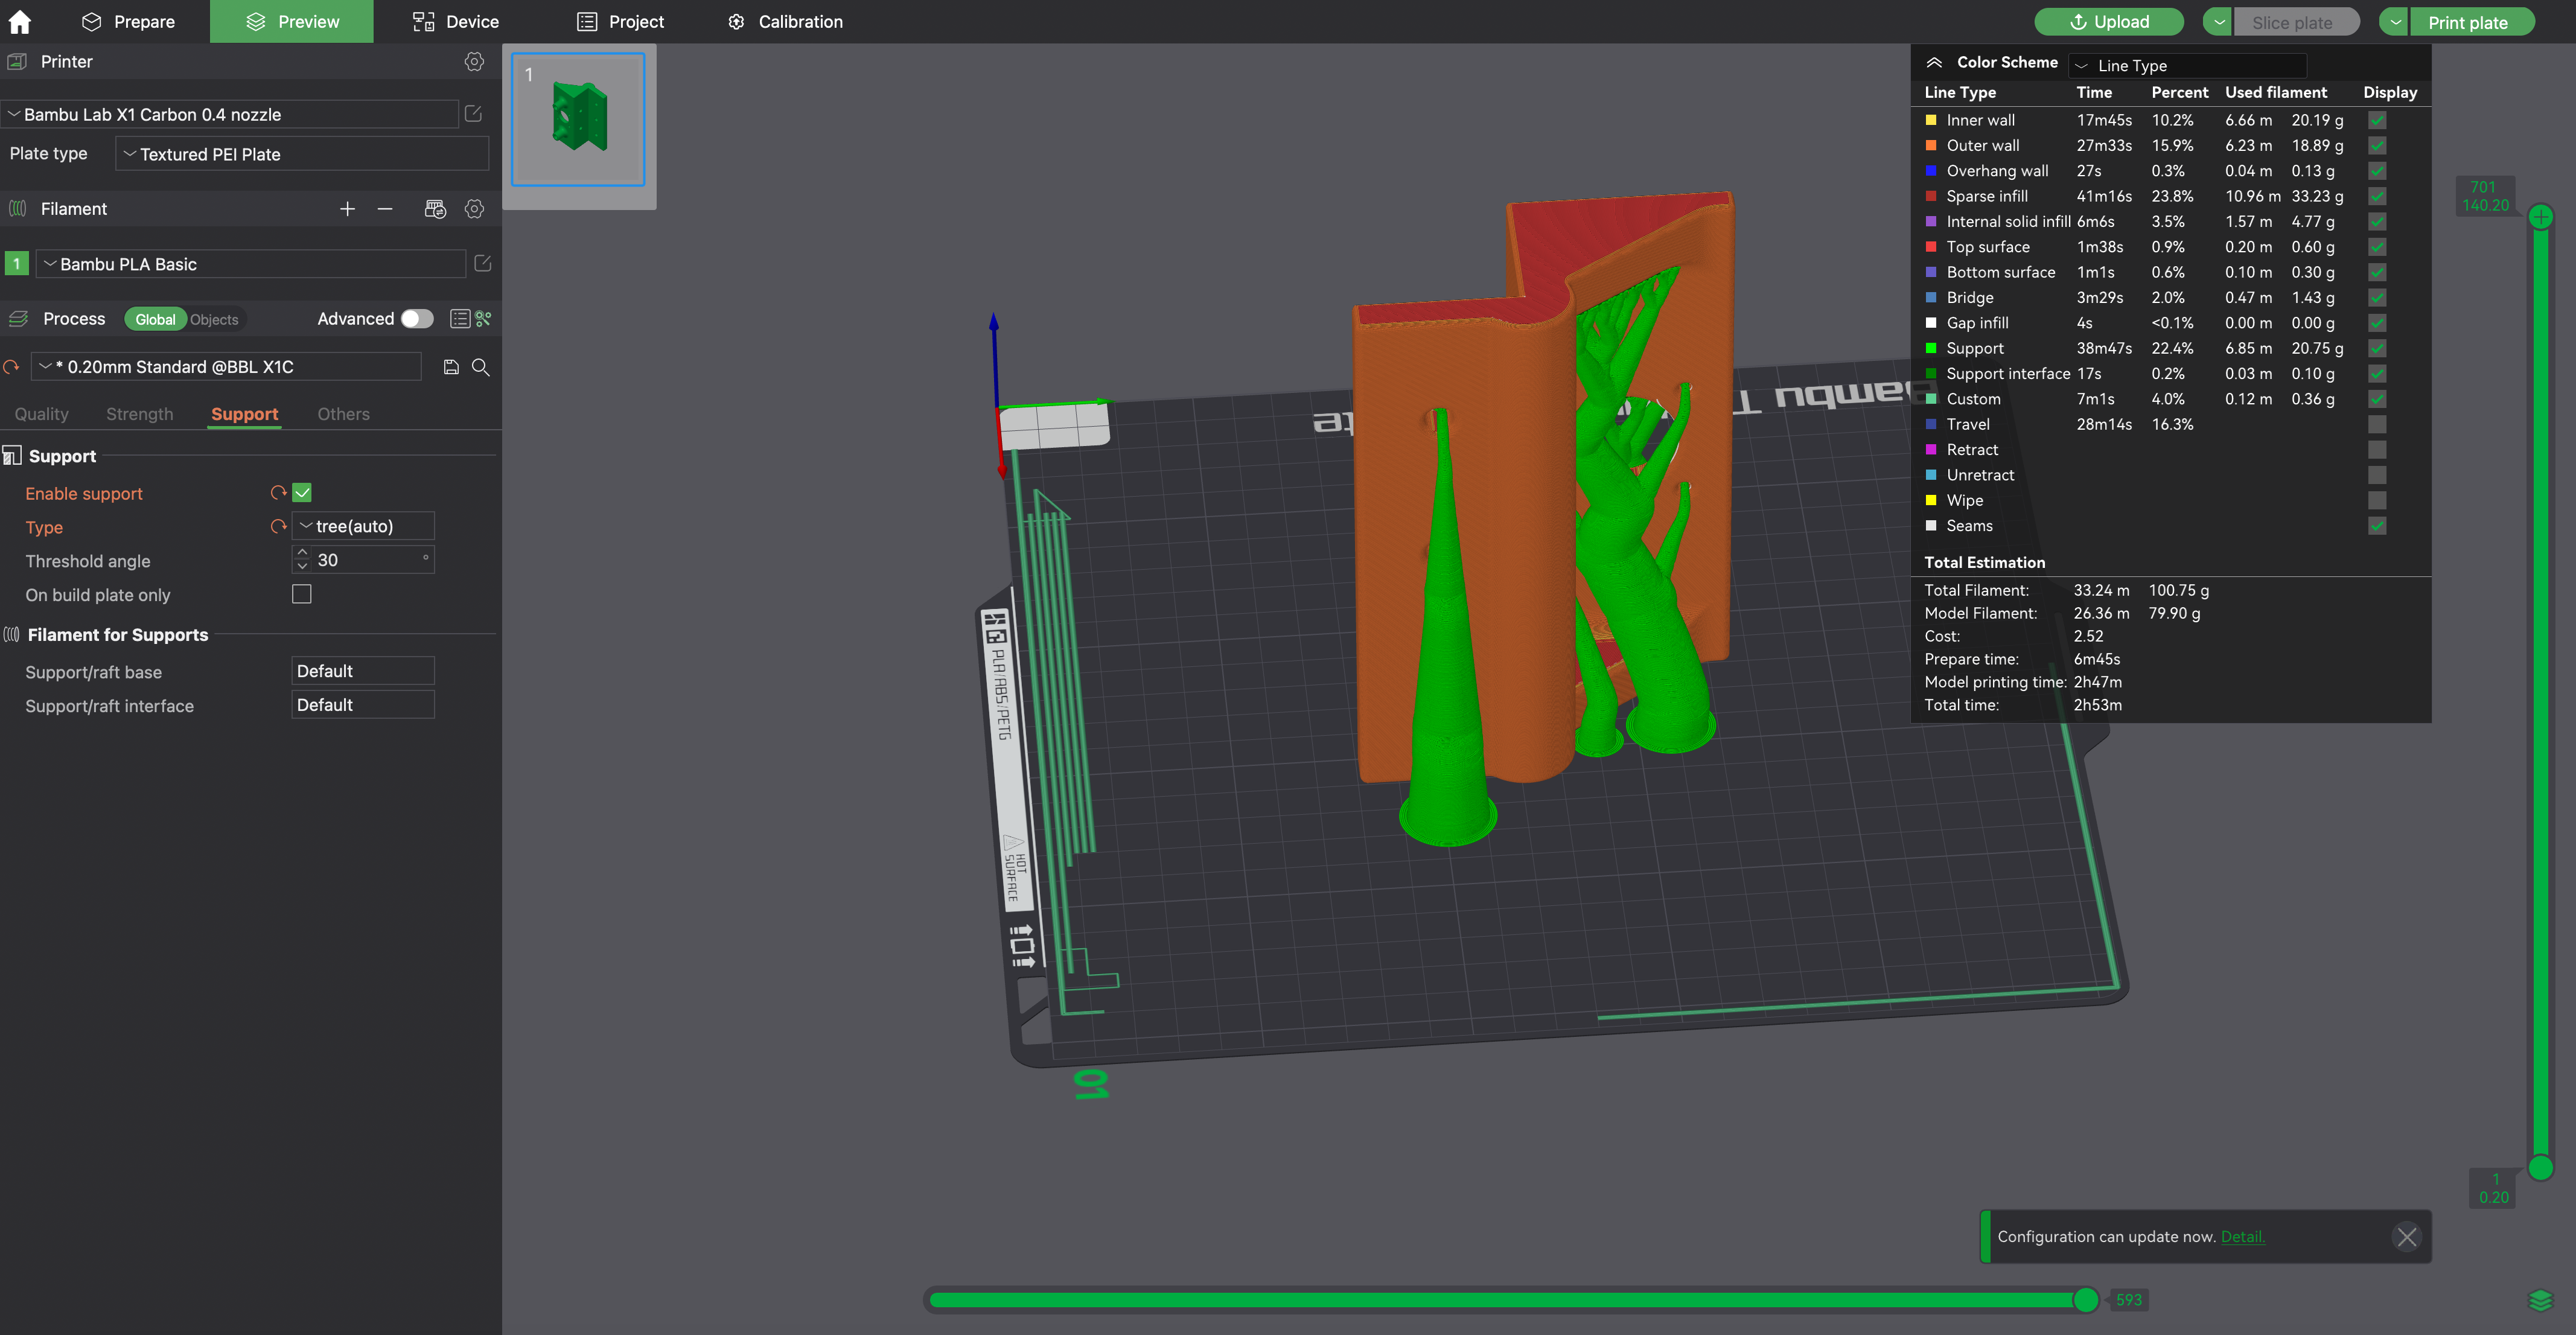Click the Preview tab
Viewport: 2576px width, 1335px height.
pyautogui.click(x=292, y=21)
